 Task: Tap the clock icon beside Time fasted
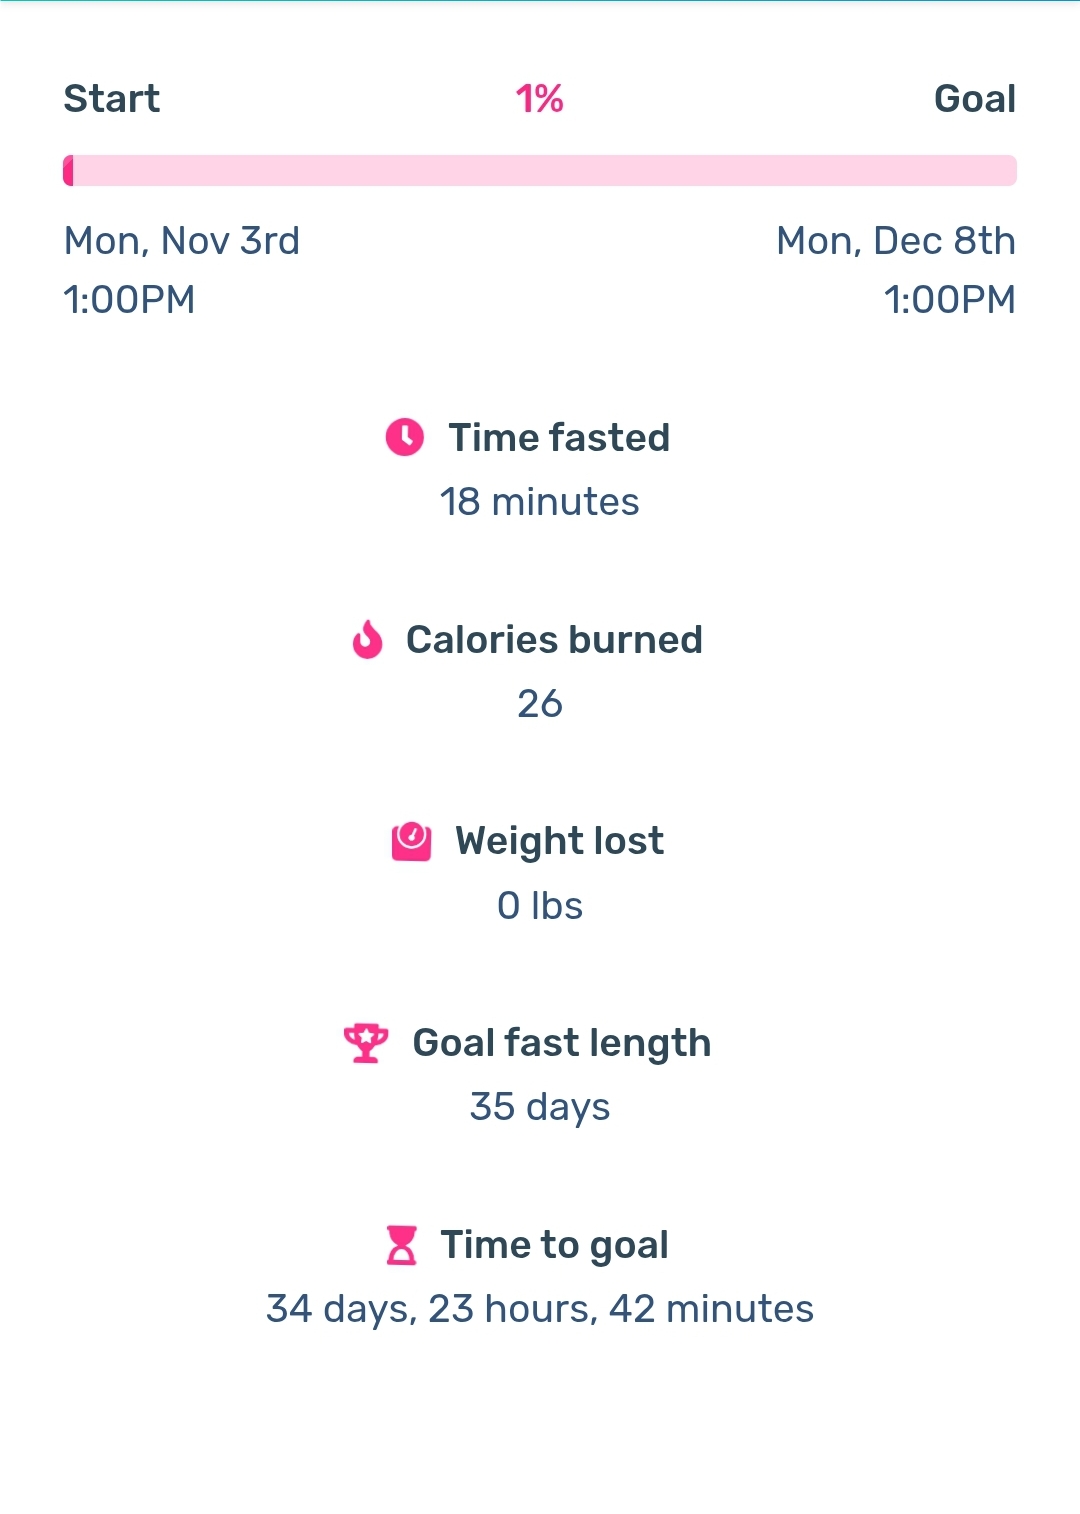click(x=405, y=437)
